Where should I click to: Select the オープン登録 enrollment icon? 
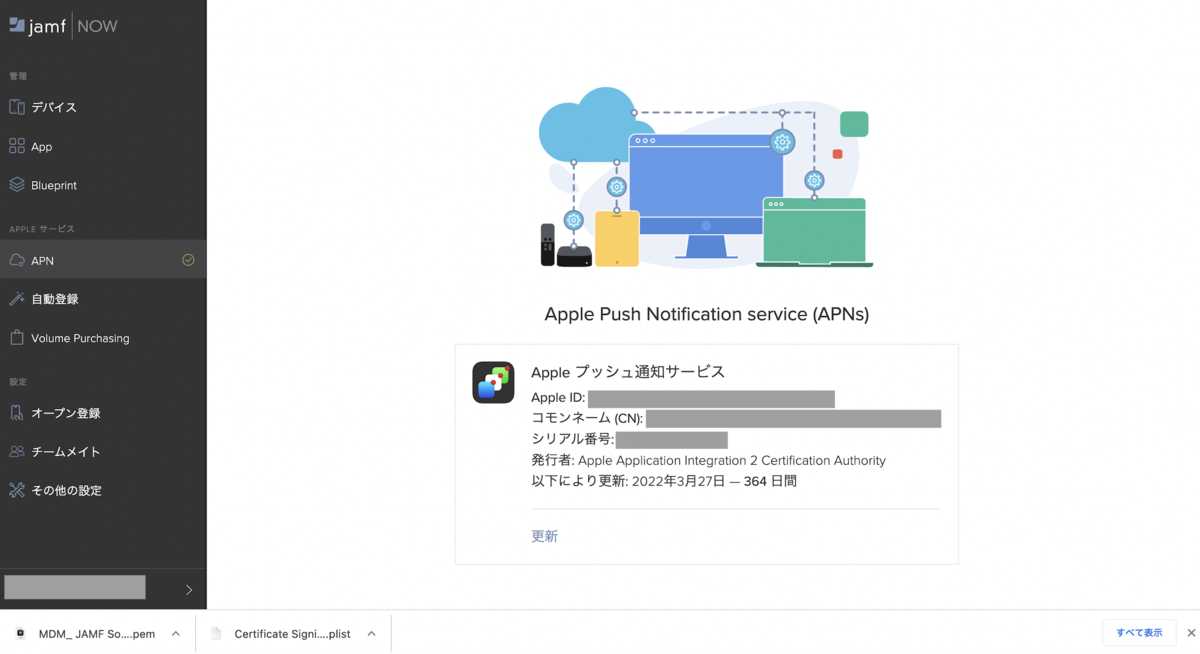coord(17,412)
